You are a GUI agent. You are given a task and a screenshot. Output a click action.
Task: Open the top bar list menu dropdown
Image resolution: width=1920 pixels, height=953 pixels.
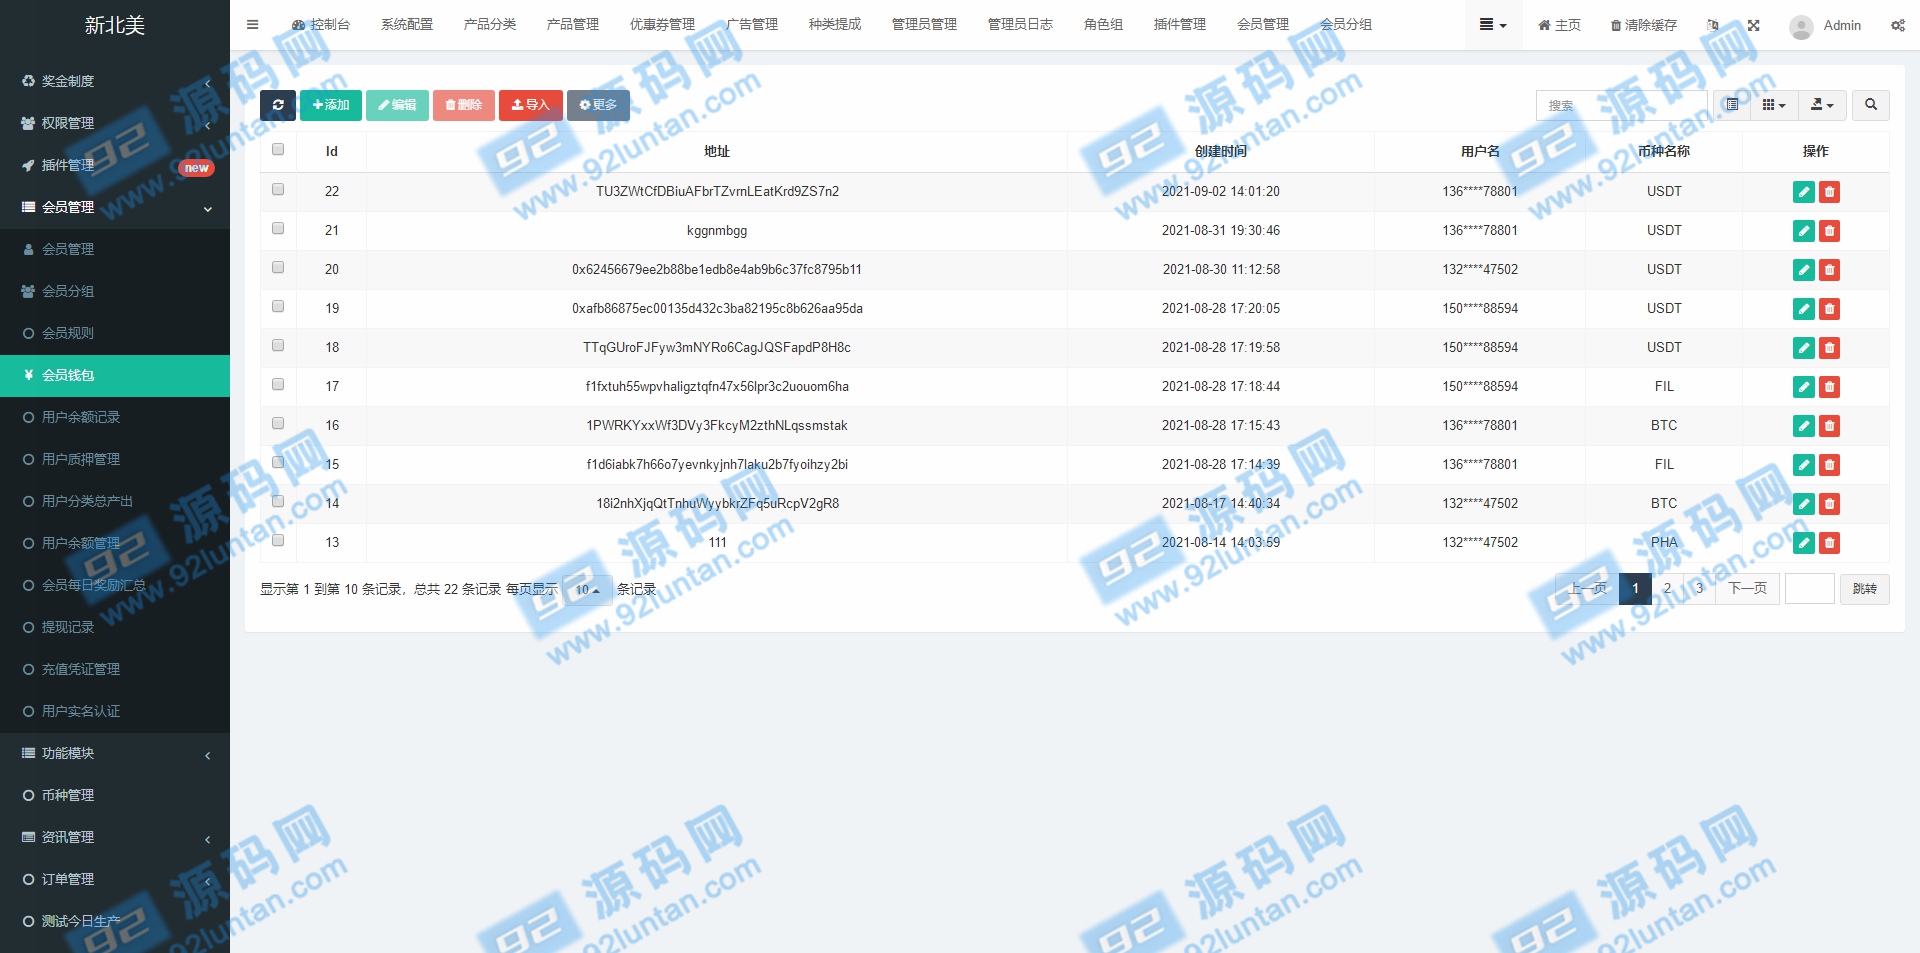[x=1493, y=25]
